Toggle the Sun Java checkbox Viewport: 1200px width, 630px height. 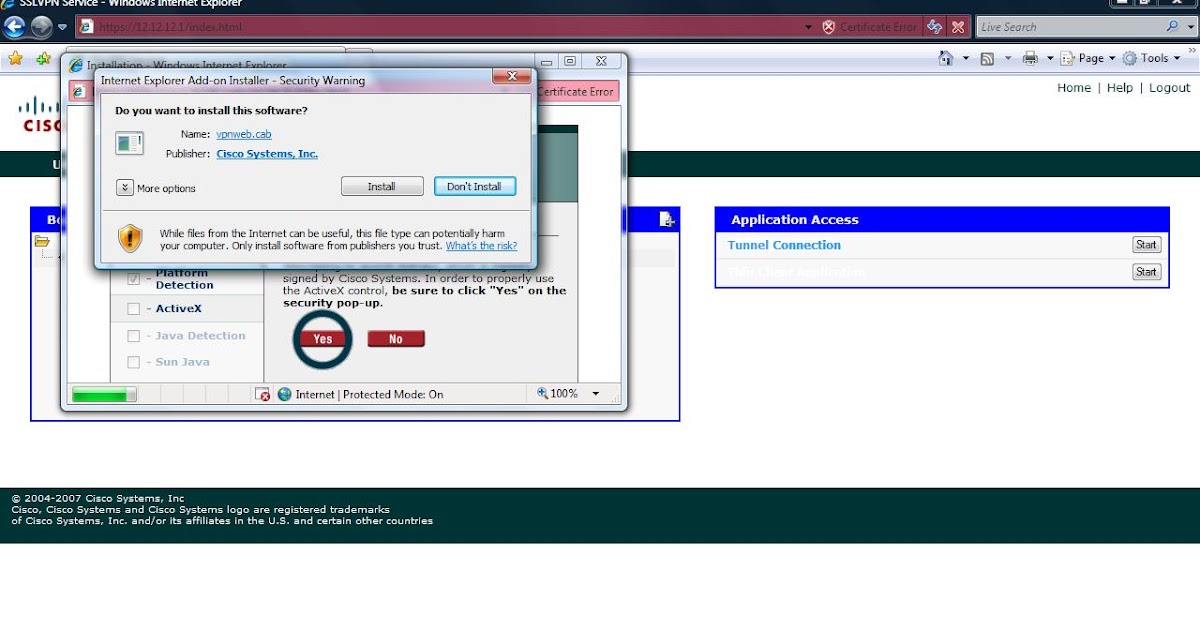click(x=134, y=362)
